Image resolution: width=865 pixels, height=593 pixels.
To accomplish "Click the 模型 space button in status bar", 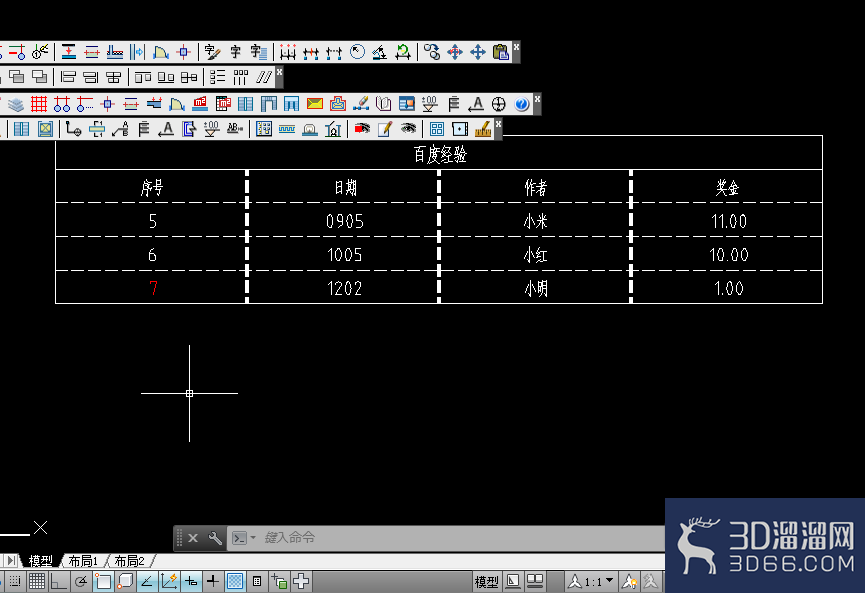I will [486, 582].
